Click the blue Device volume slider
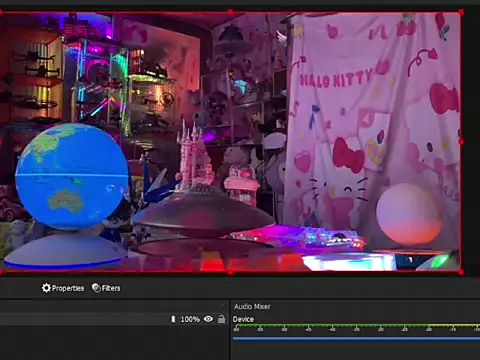 pos(356,339)
